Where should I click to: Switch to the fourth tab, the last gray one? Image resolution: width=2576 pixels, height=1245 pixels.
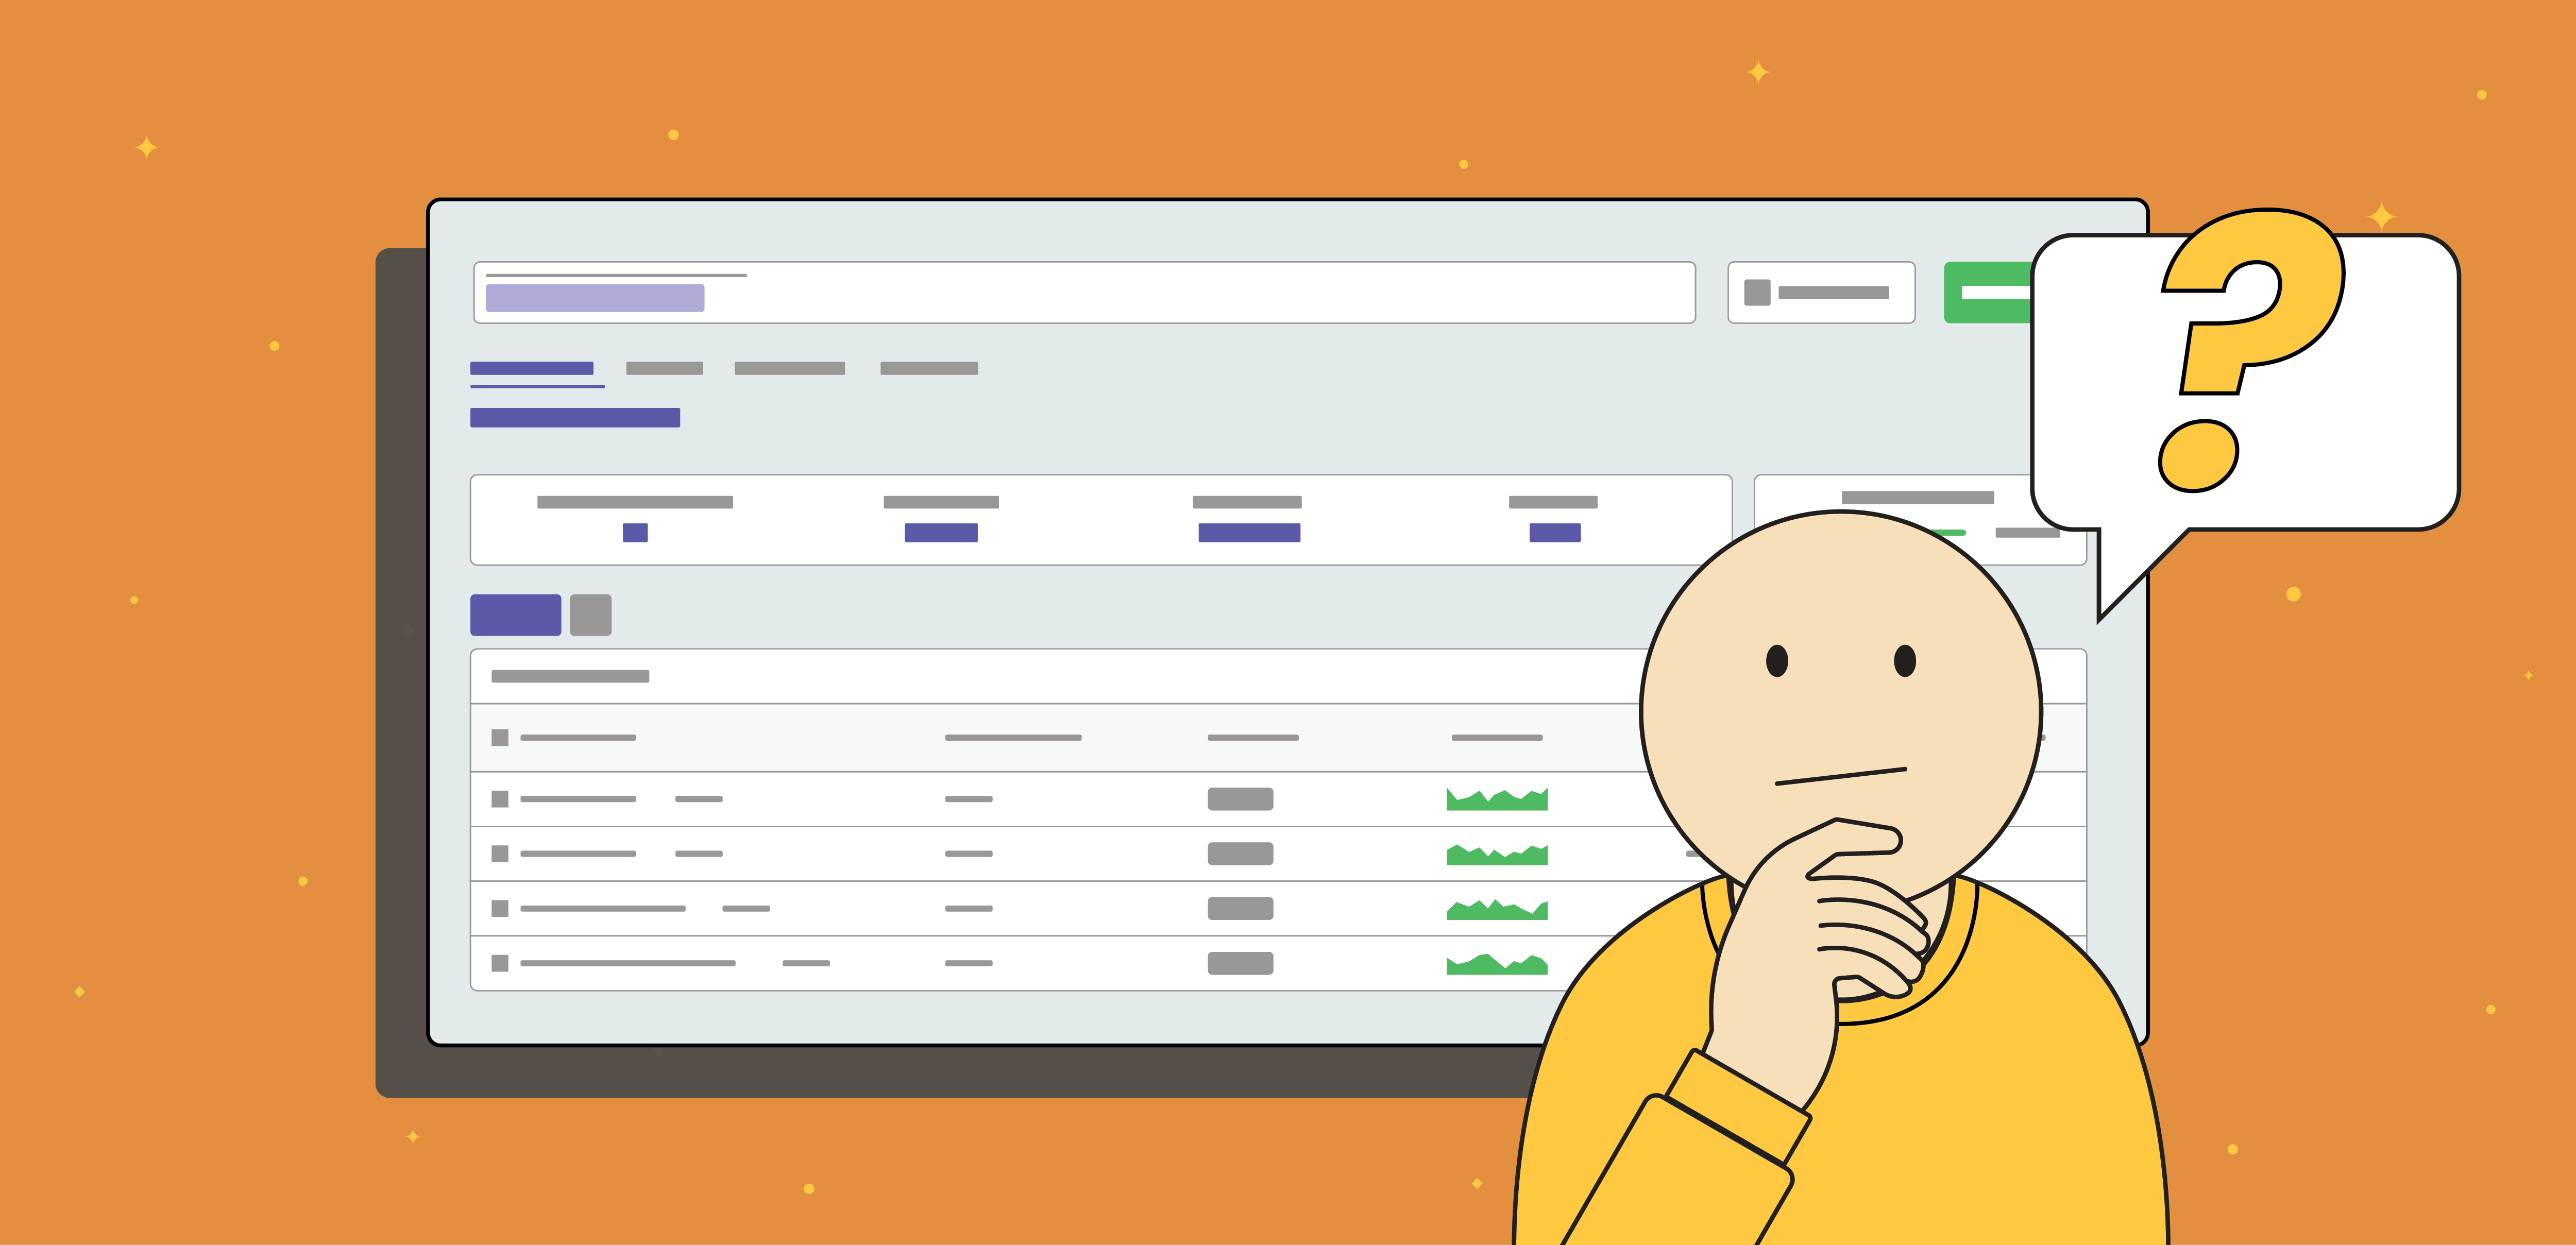[x=929, y=368]
